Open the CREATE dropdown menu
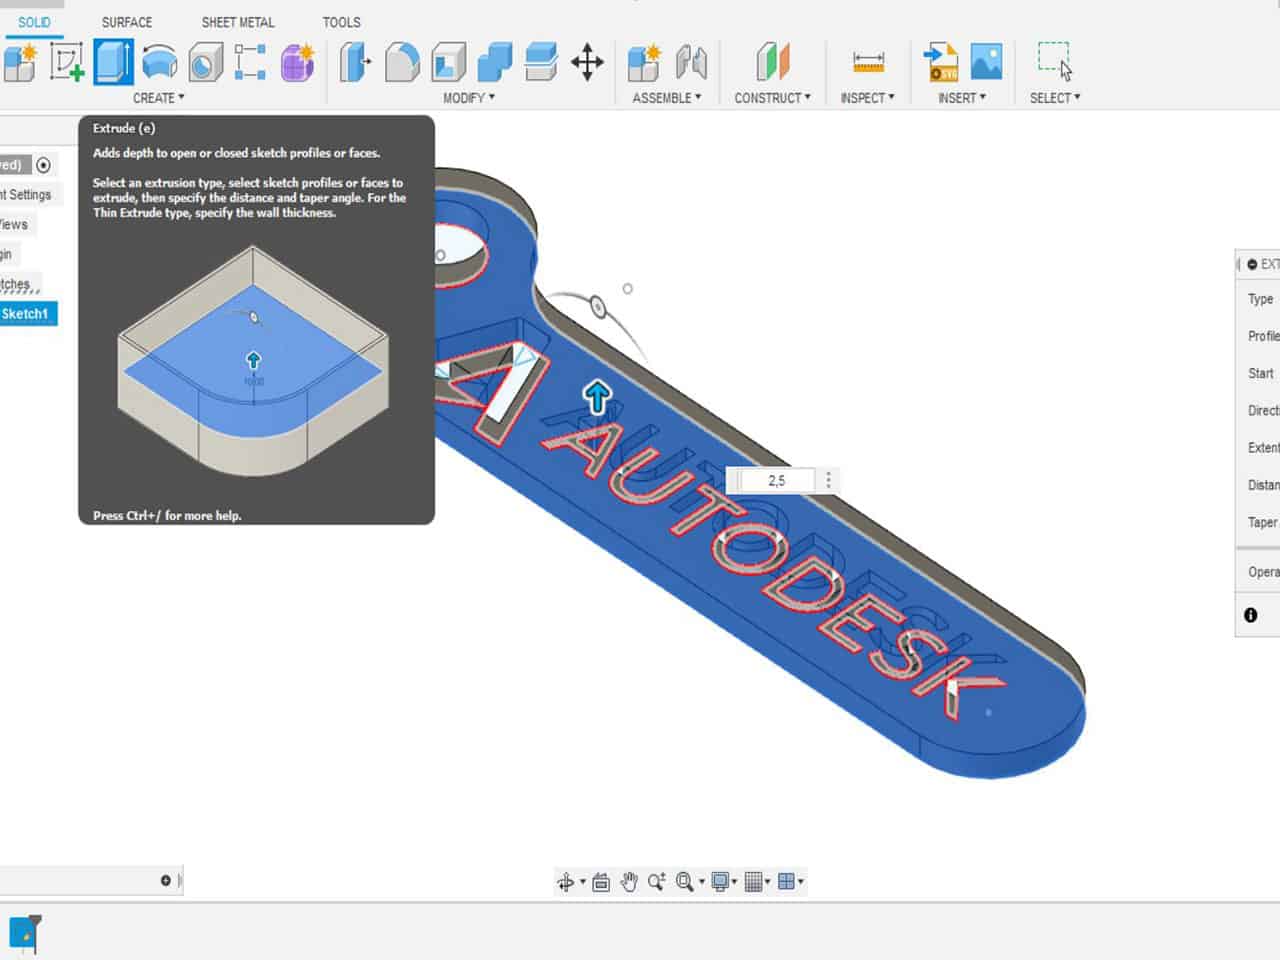 tap(159, 98)
